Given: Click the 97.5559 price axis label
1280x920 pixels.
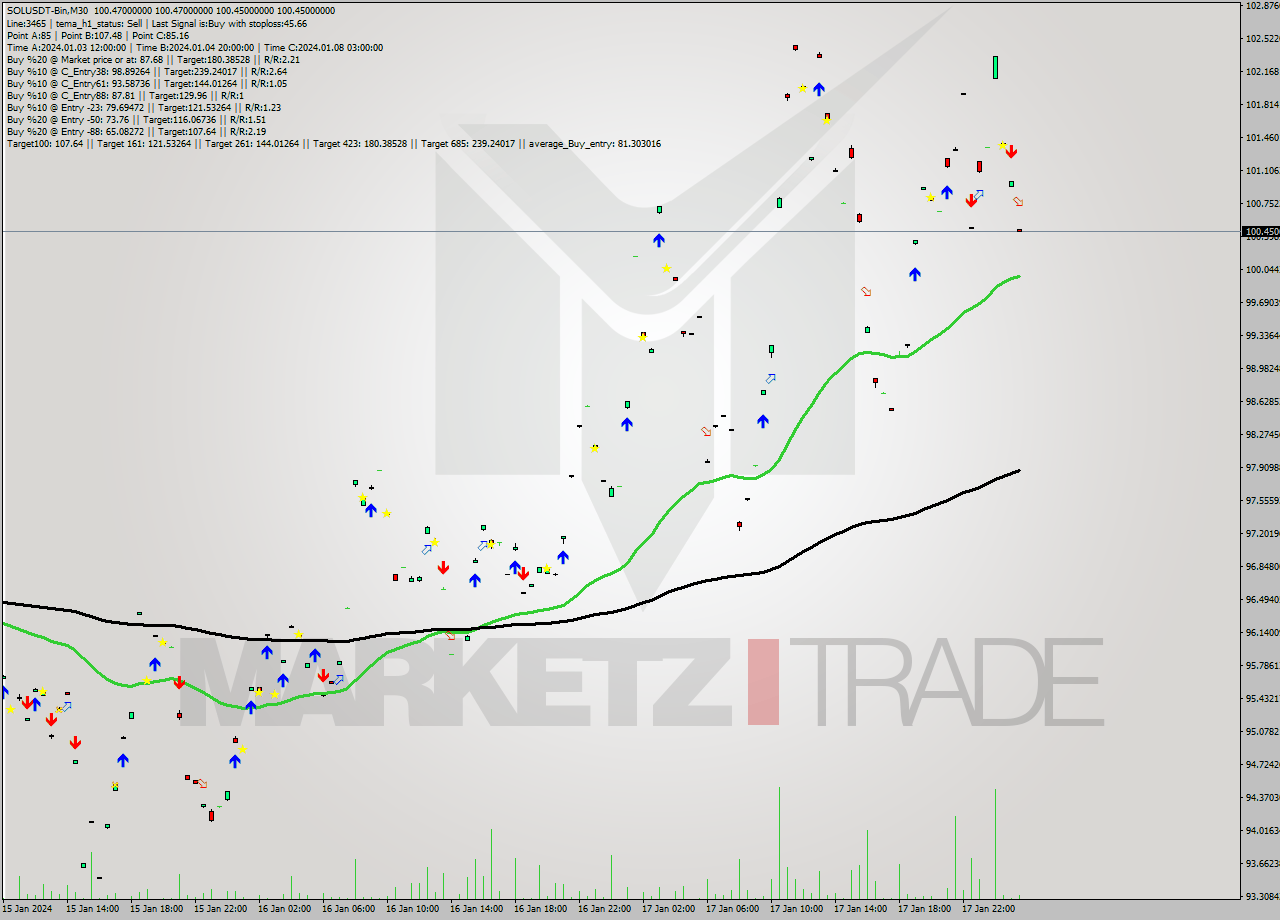Looking at the screenshot, I should tap(1262, 500).
